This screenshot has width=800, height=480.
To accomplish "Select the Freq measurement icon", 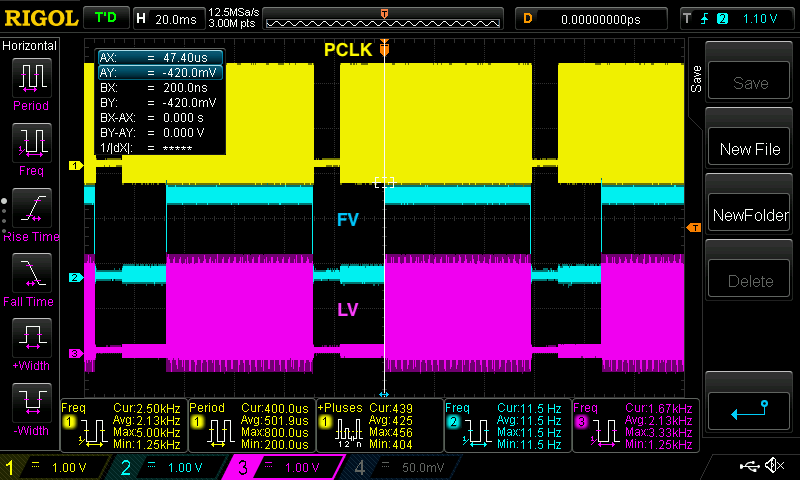I will [32, 142].
